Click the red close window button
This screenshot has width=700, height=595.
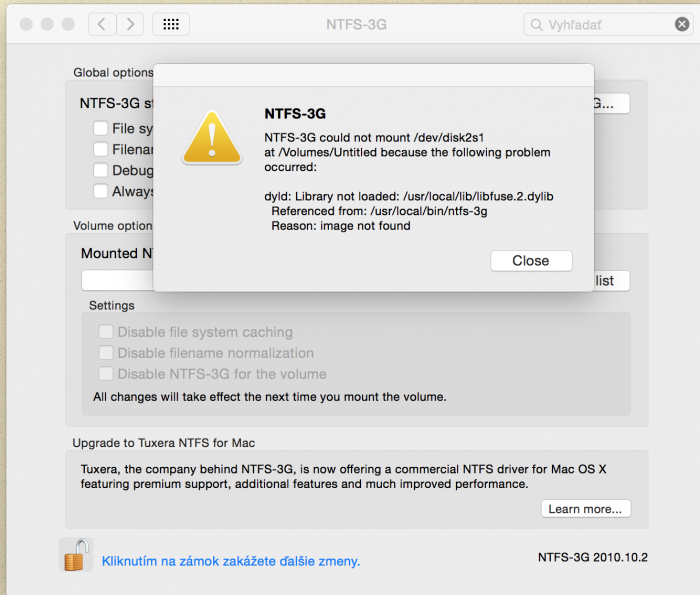click(x=26, y=24)
